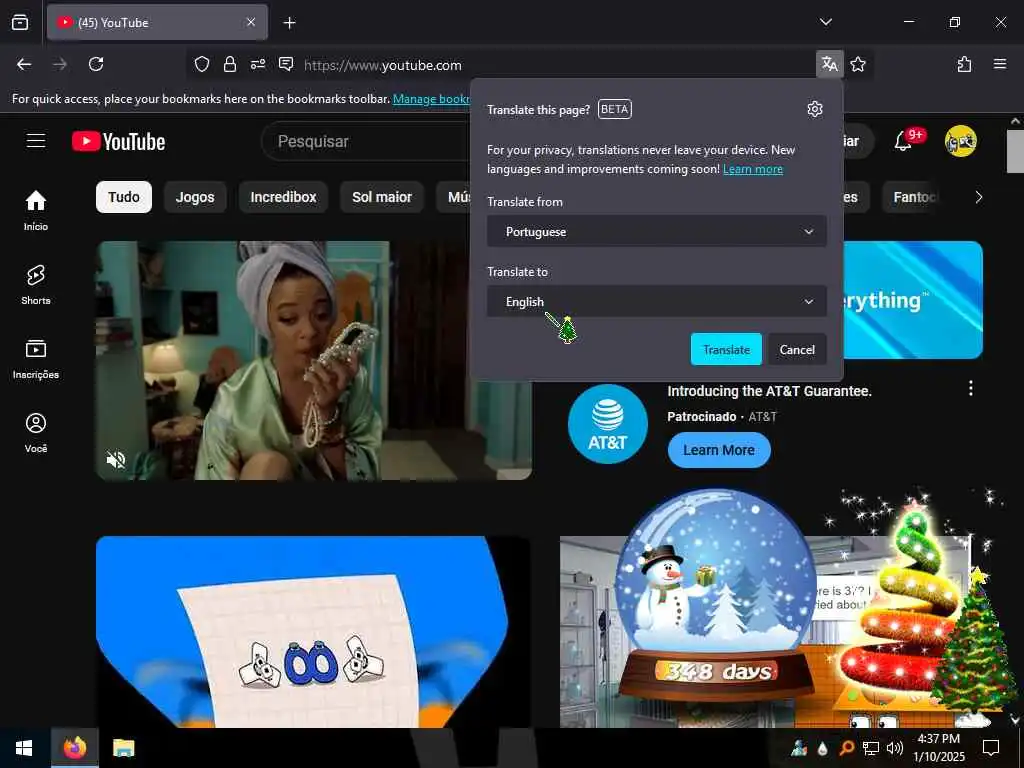Open the Translate from Portuguese dropdown
The width and height of the screenshot is (1024, 768).
pyautogui.click(x=656, y=232)
